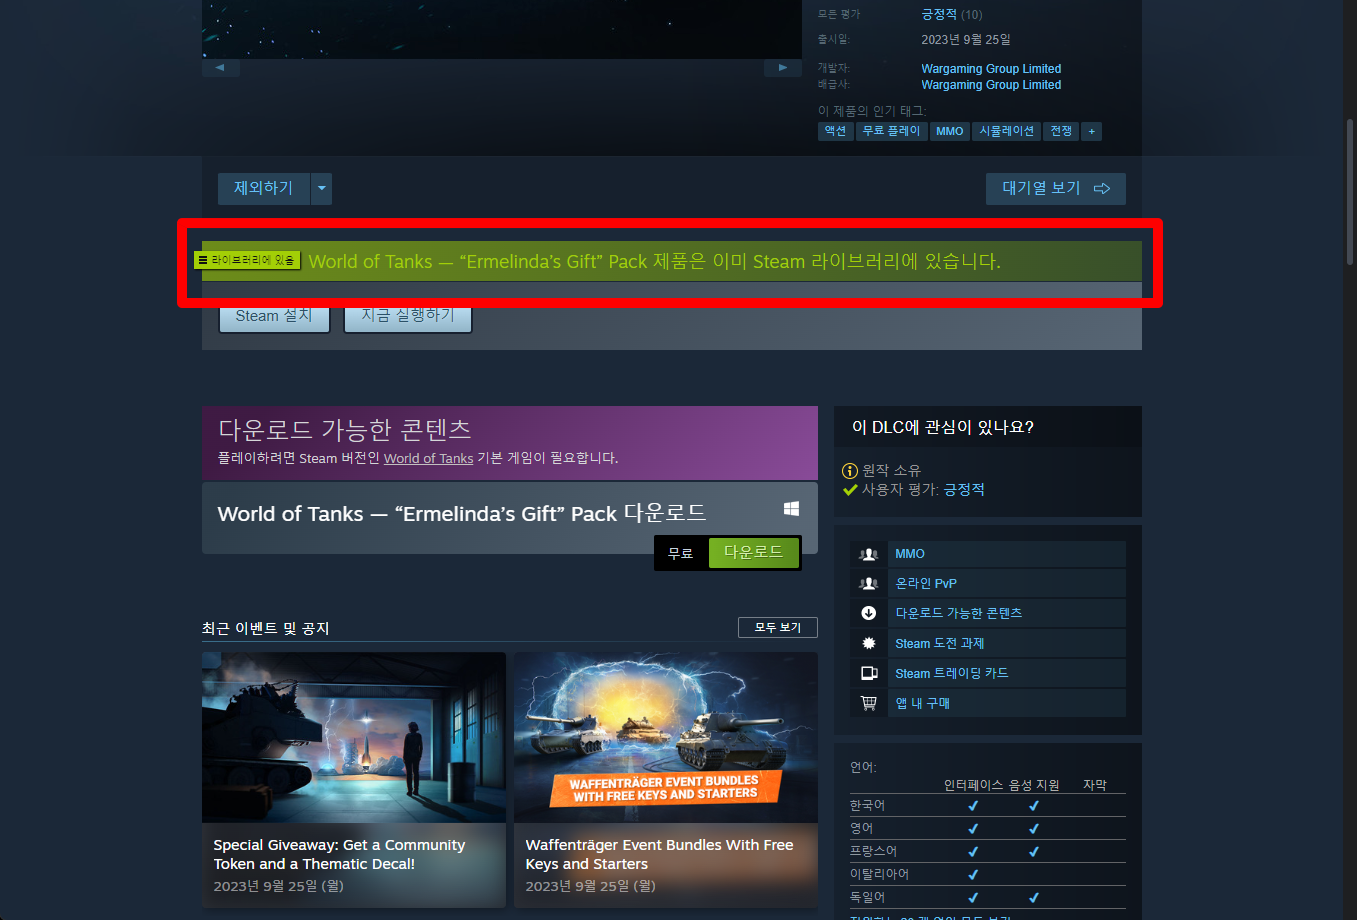Viewport: 1357px width, 920px height.
Task: Click the 앱 내 구매 shopping cart icon
Action: [x=869, y=704]
